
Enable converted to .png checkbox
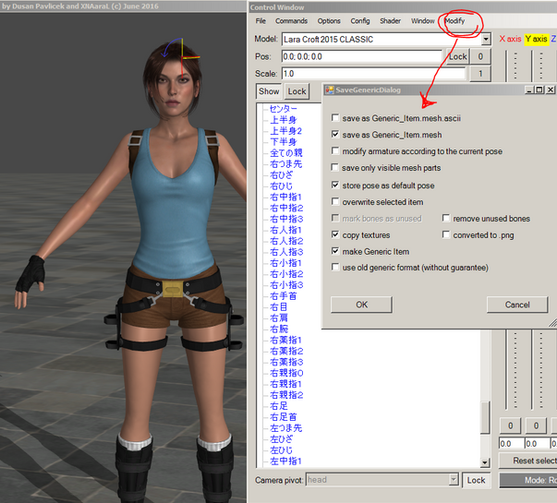coord(446,234)
